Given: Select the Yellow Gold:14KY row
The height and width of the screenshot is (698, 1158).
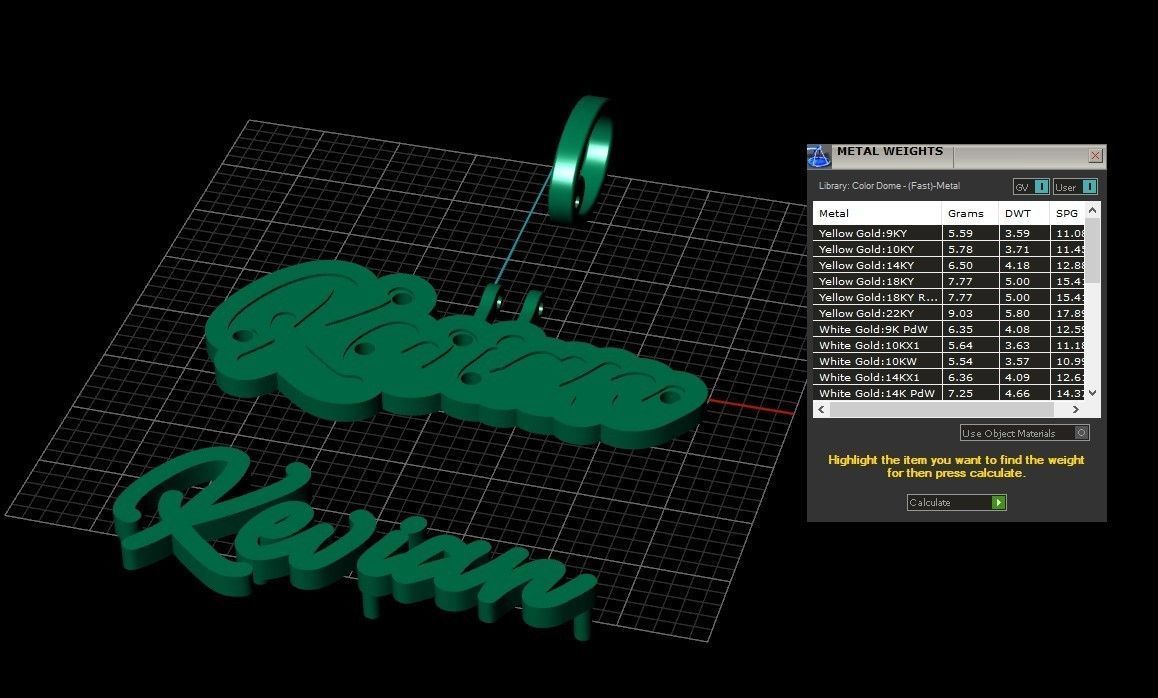Looking at the screenshot, I should (949, 265).
